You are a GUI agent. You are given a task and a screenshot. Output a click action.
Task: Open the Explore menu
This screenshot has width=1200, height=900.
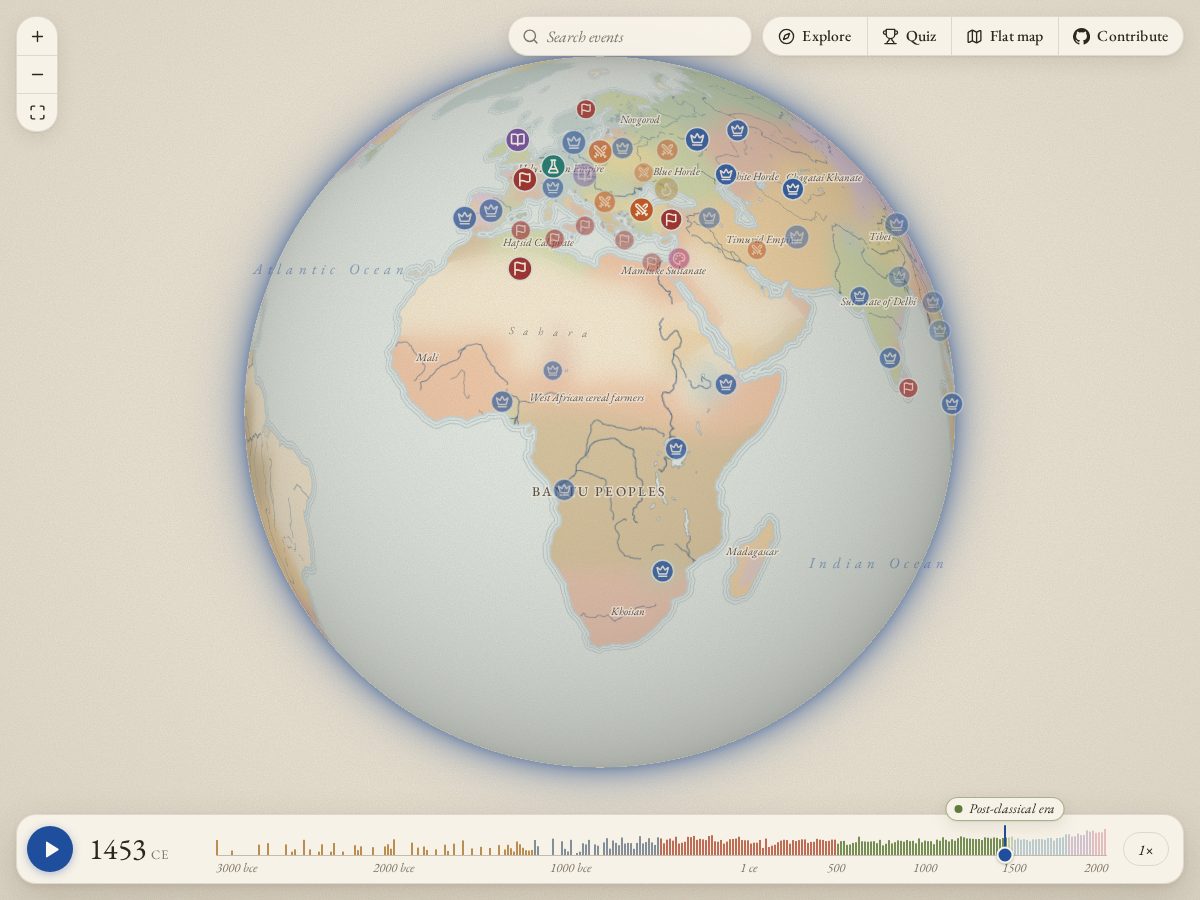[x=815, y=36]
